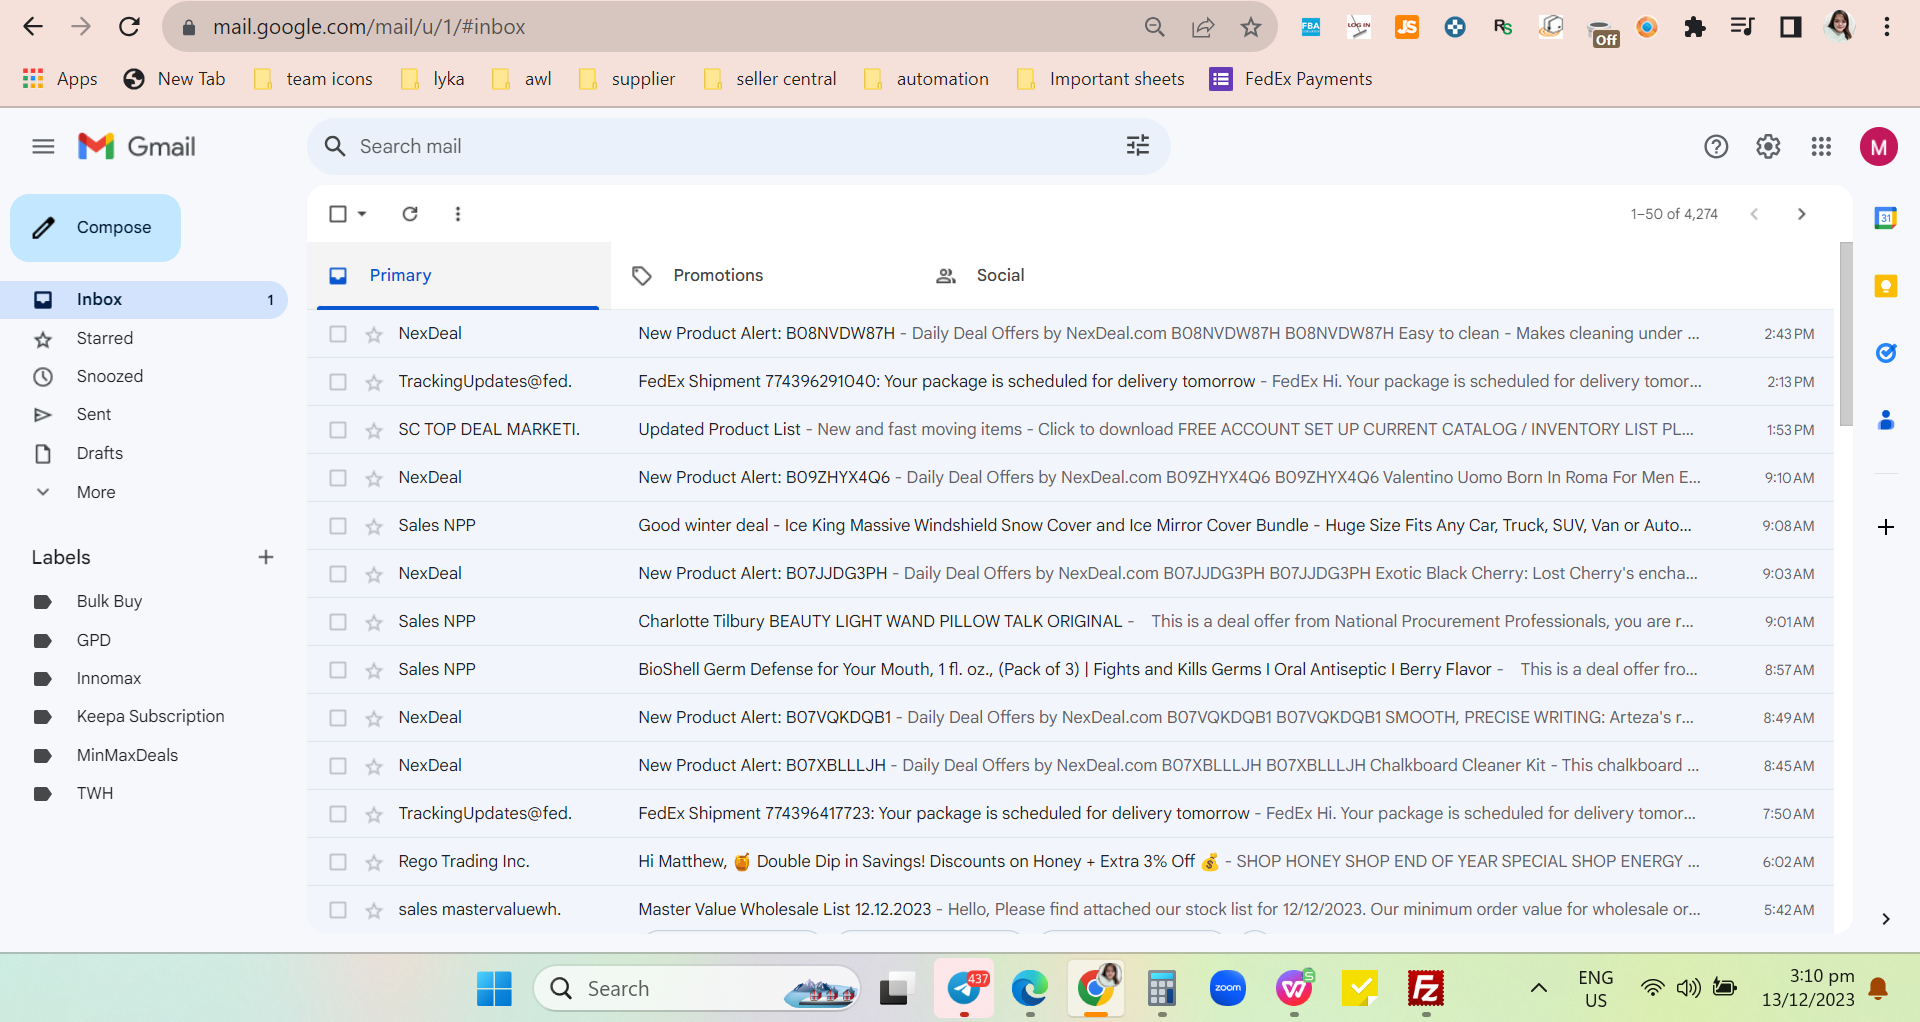Click the Windows taskbar Search box
Screen dimensions: 1920x1022
[x=698, y=989]
